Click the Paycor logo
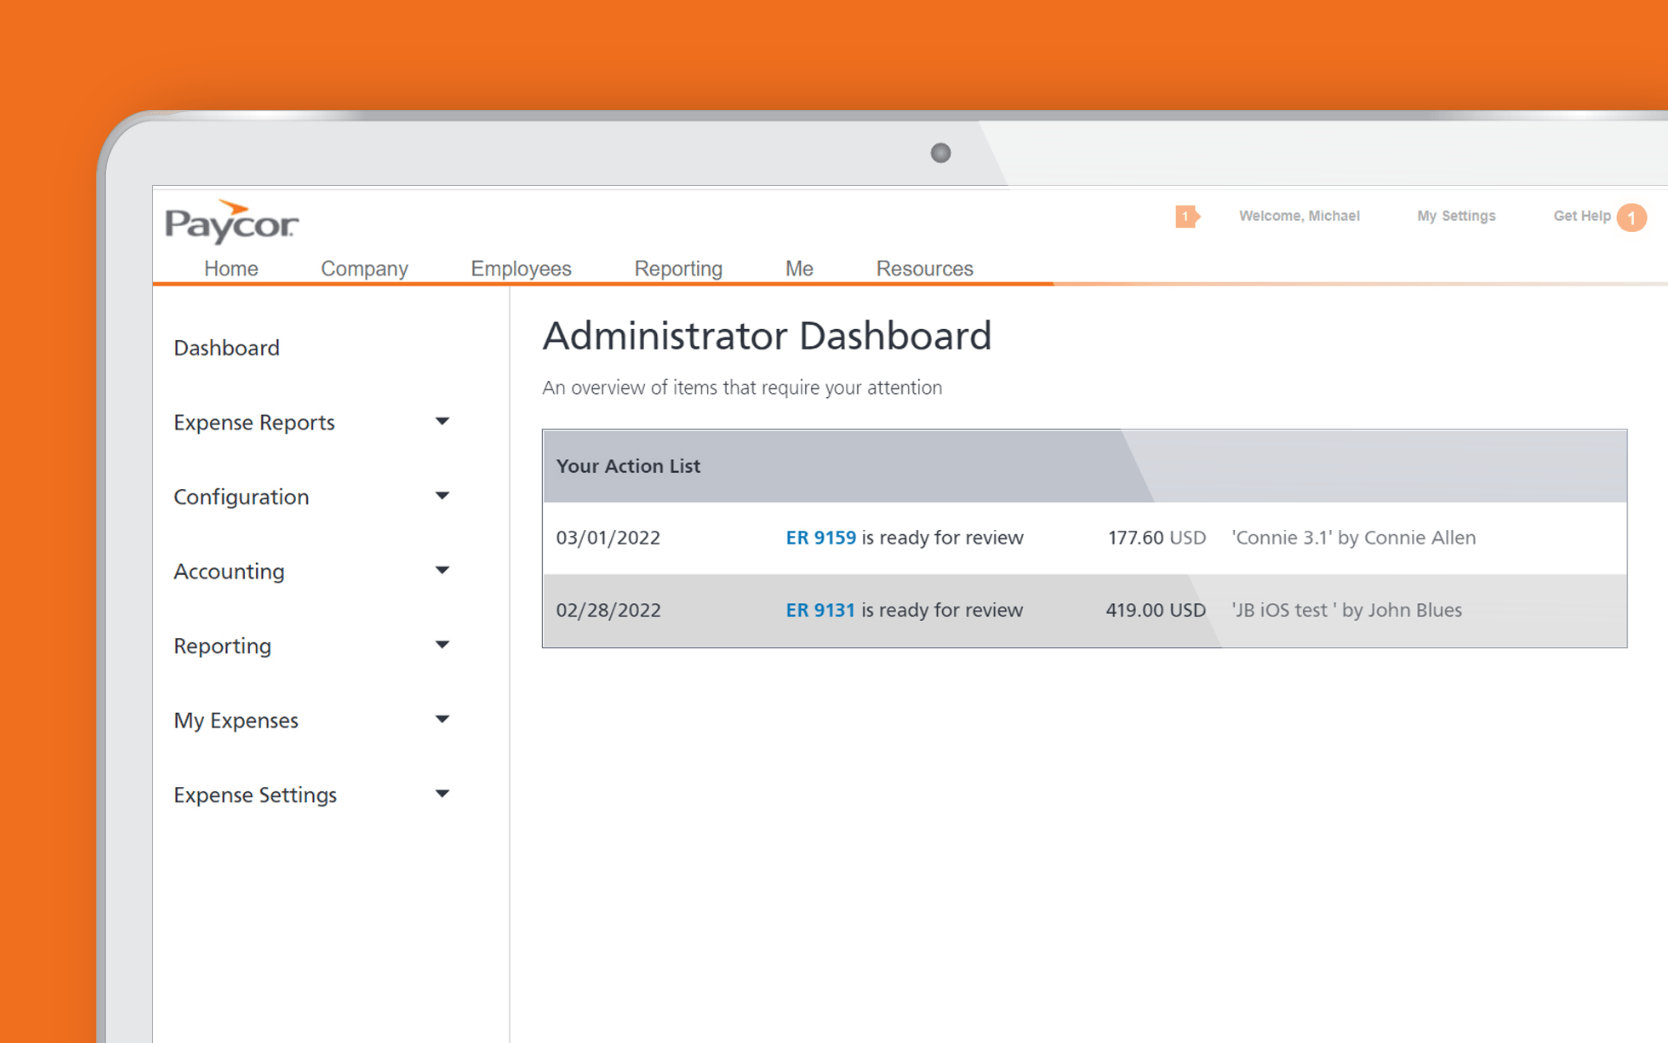The image size is (1668, 1043). click(x=231, y=222)
